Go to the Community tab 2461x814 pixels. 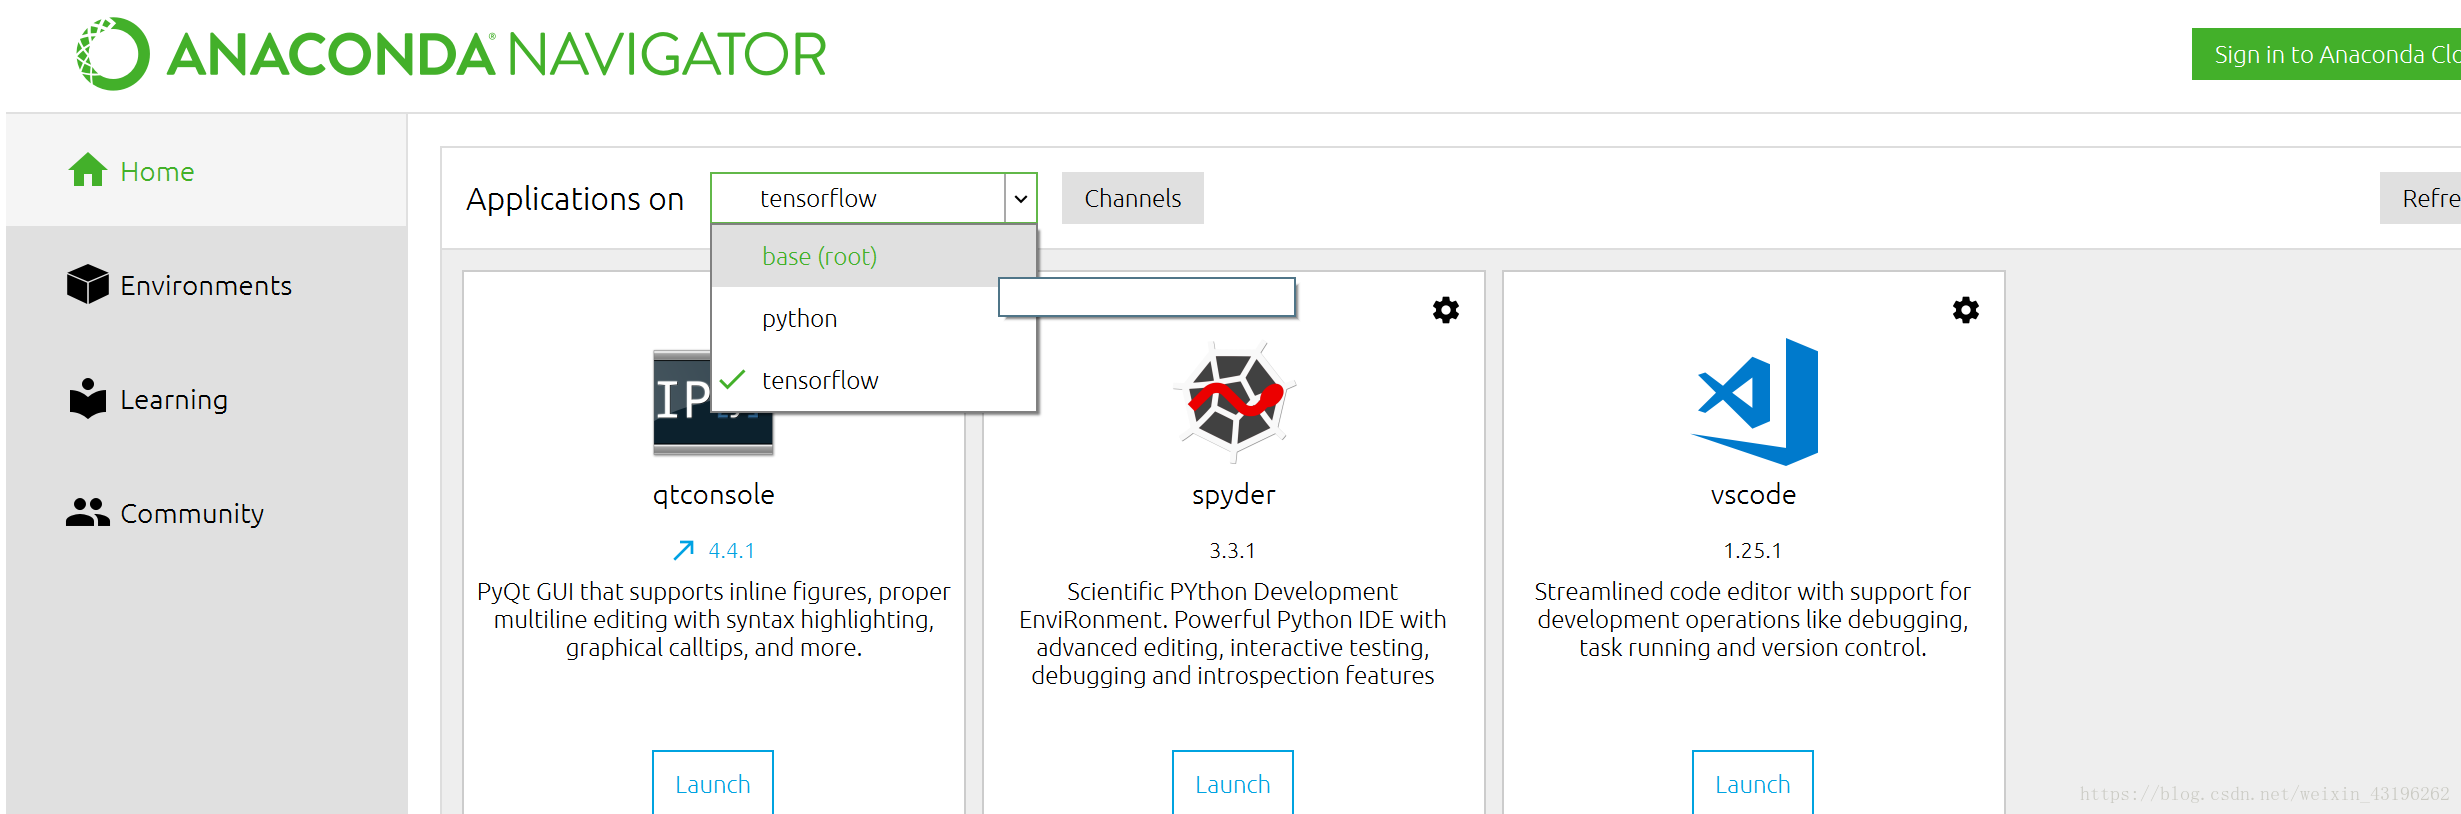pos(206,513)
